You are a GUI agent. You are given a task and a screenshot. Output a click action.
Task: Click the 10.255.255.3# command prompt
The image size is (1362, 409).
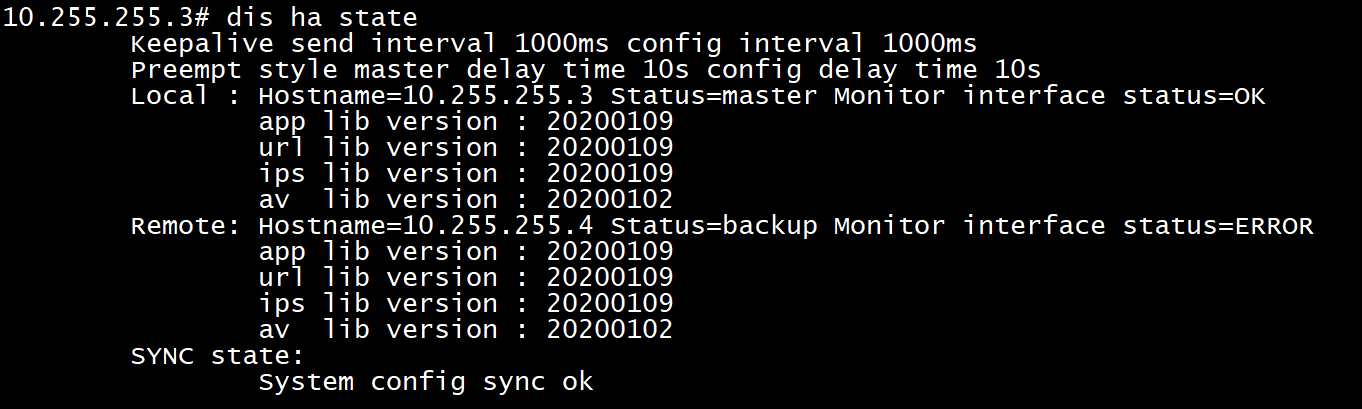[x=90, y=18]
